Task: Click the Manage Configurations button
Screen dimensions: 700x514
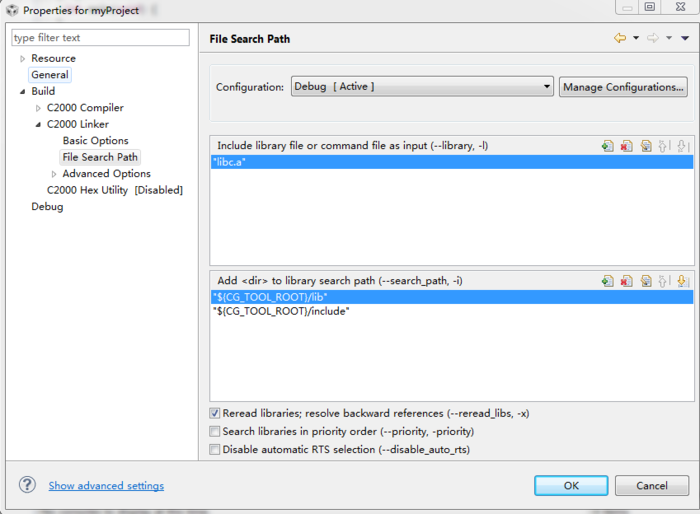Action: (x=623, y=87)
